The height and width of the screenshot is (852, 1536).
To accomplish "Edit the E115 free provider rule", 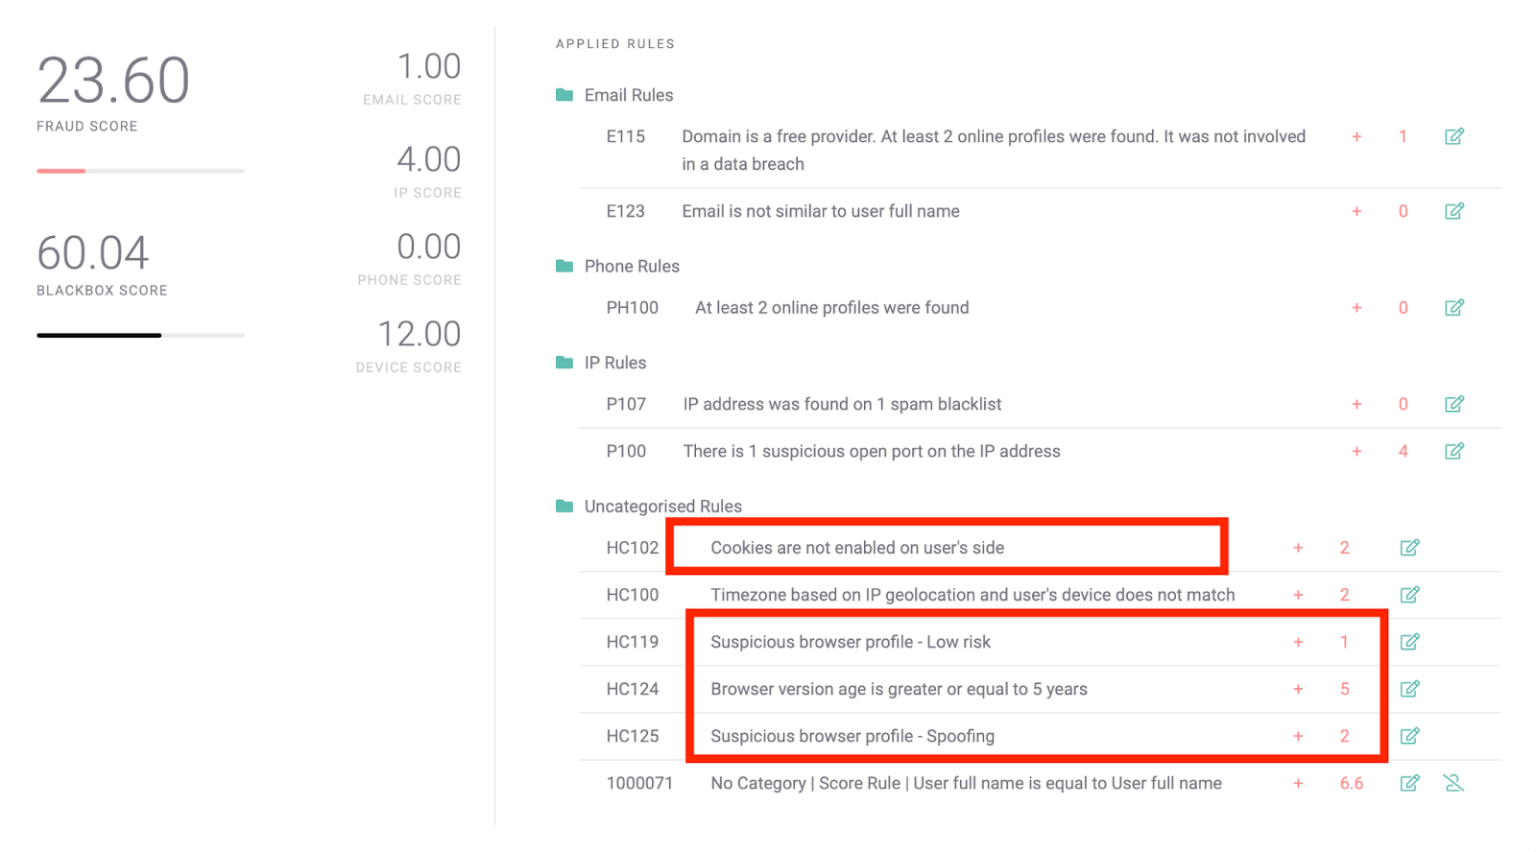I will tap(1453, 136).
